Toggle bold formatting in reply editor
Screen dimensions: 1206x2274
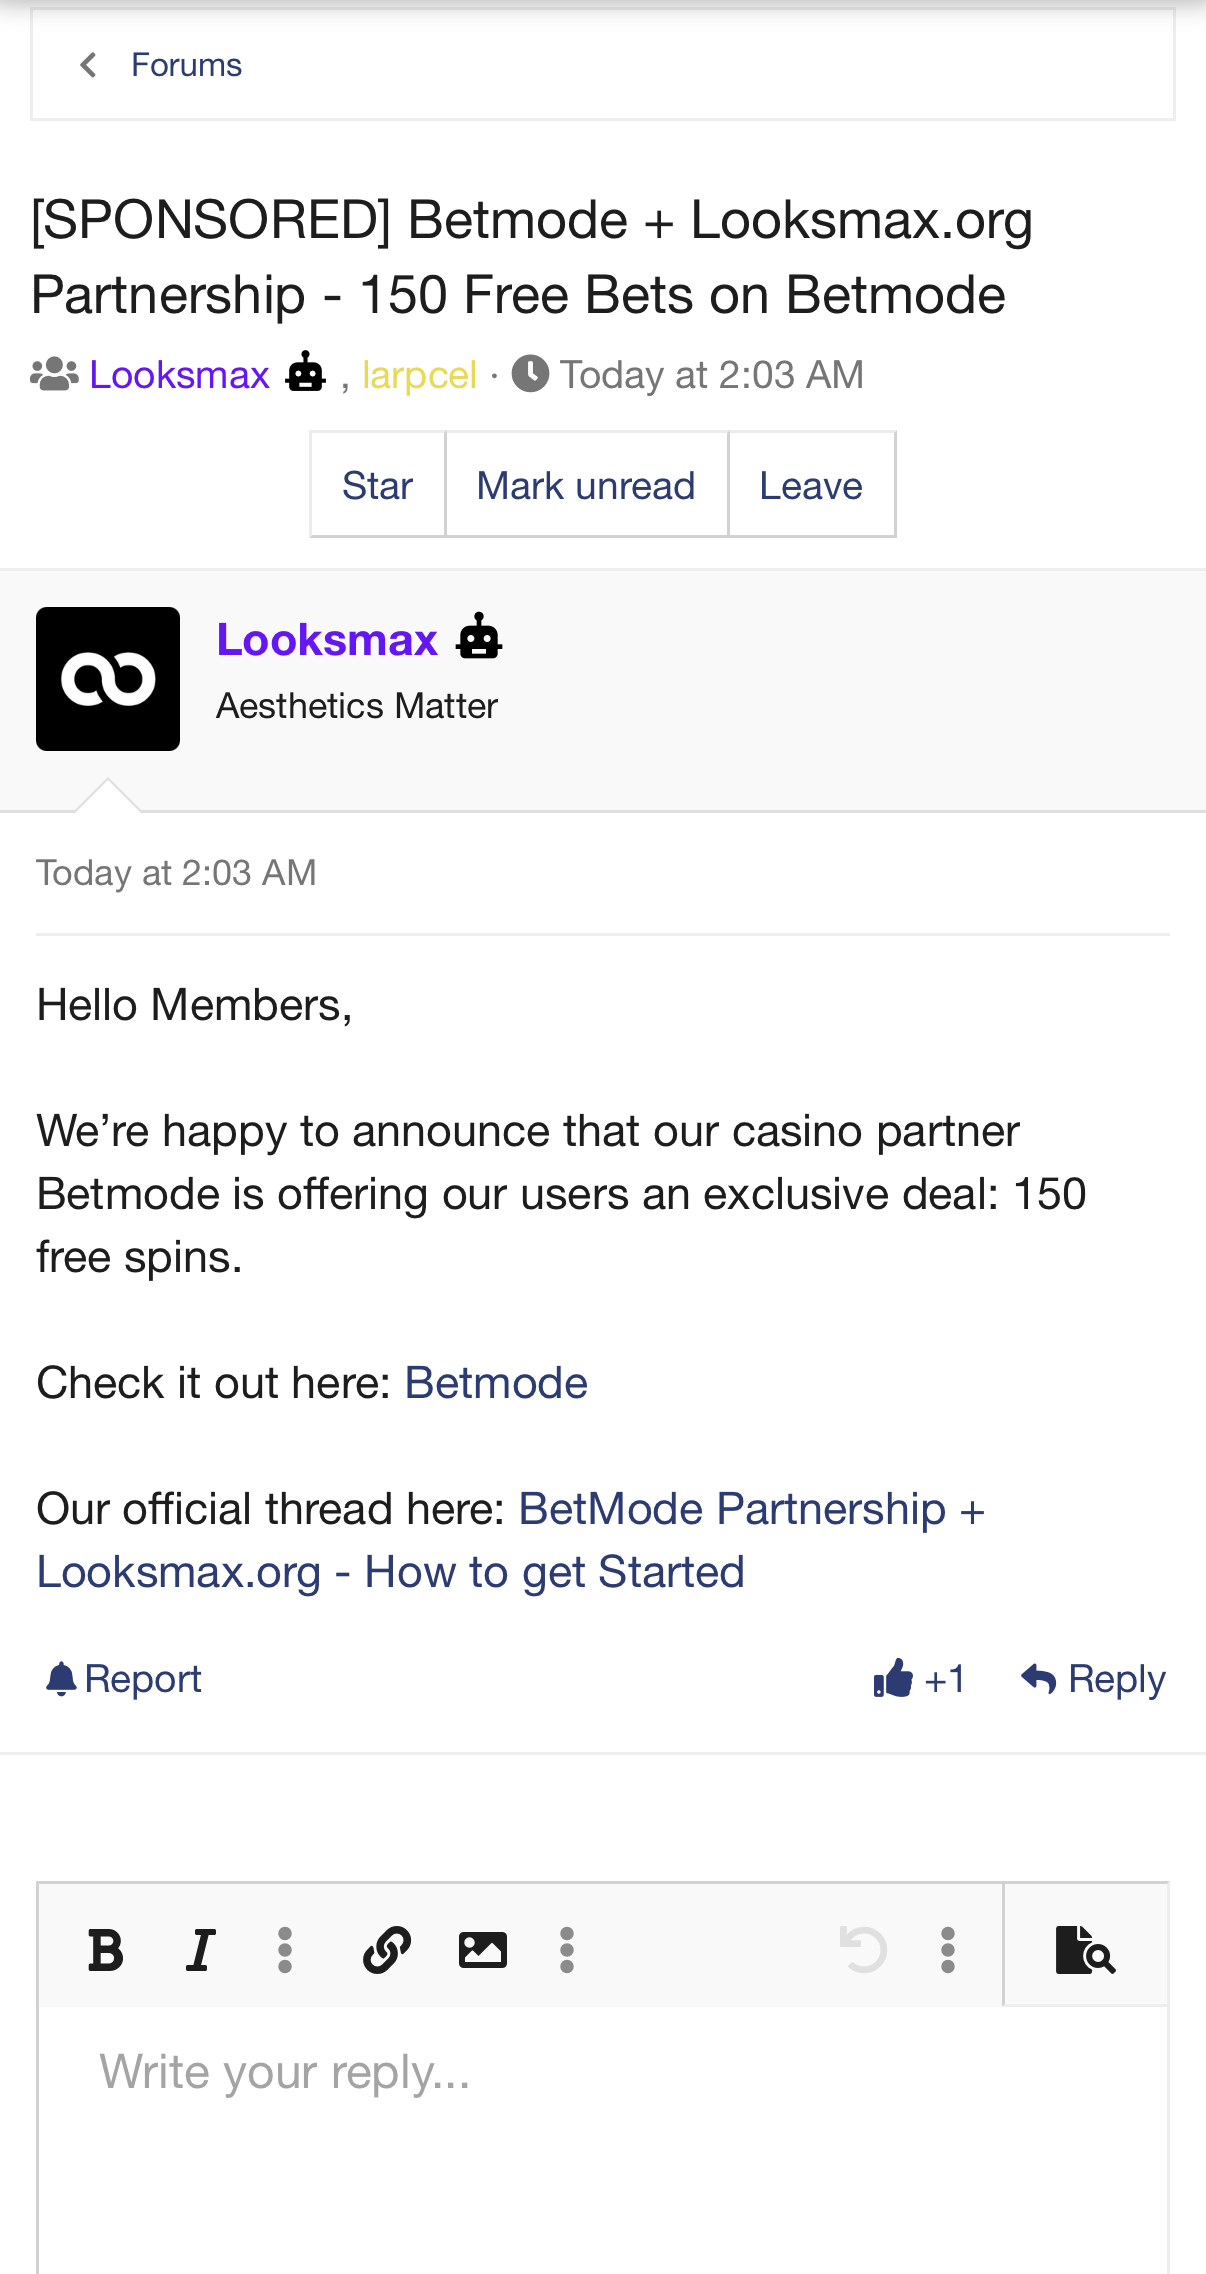pyautogui.click(x=106, y=1949)
